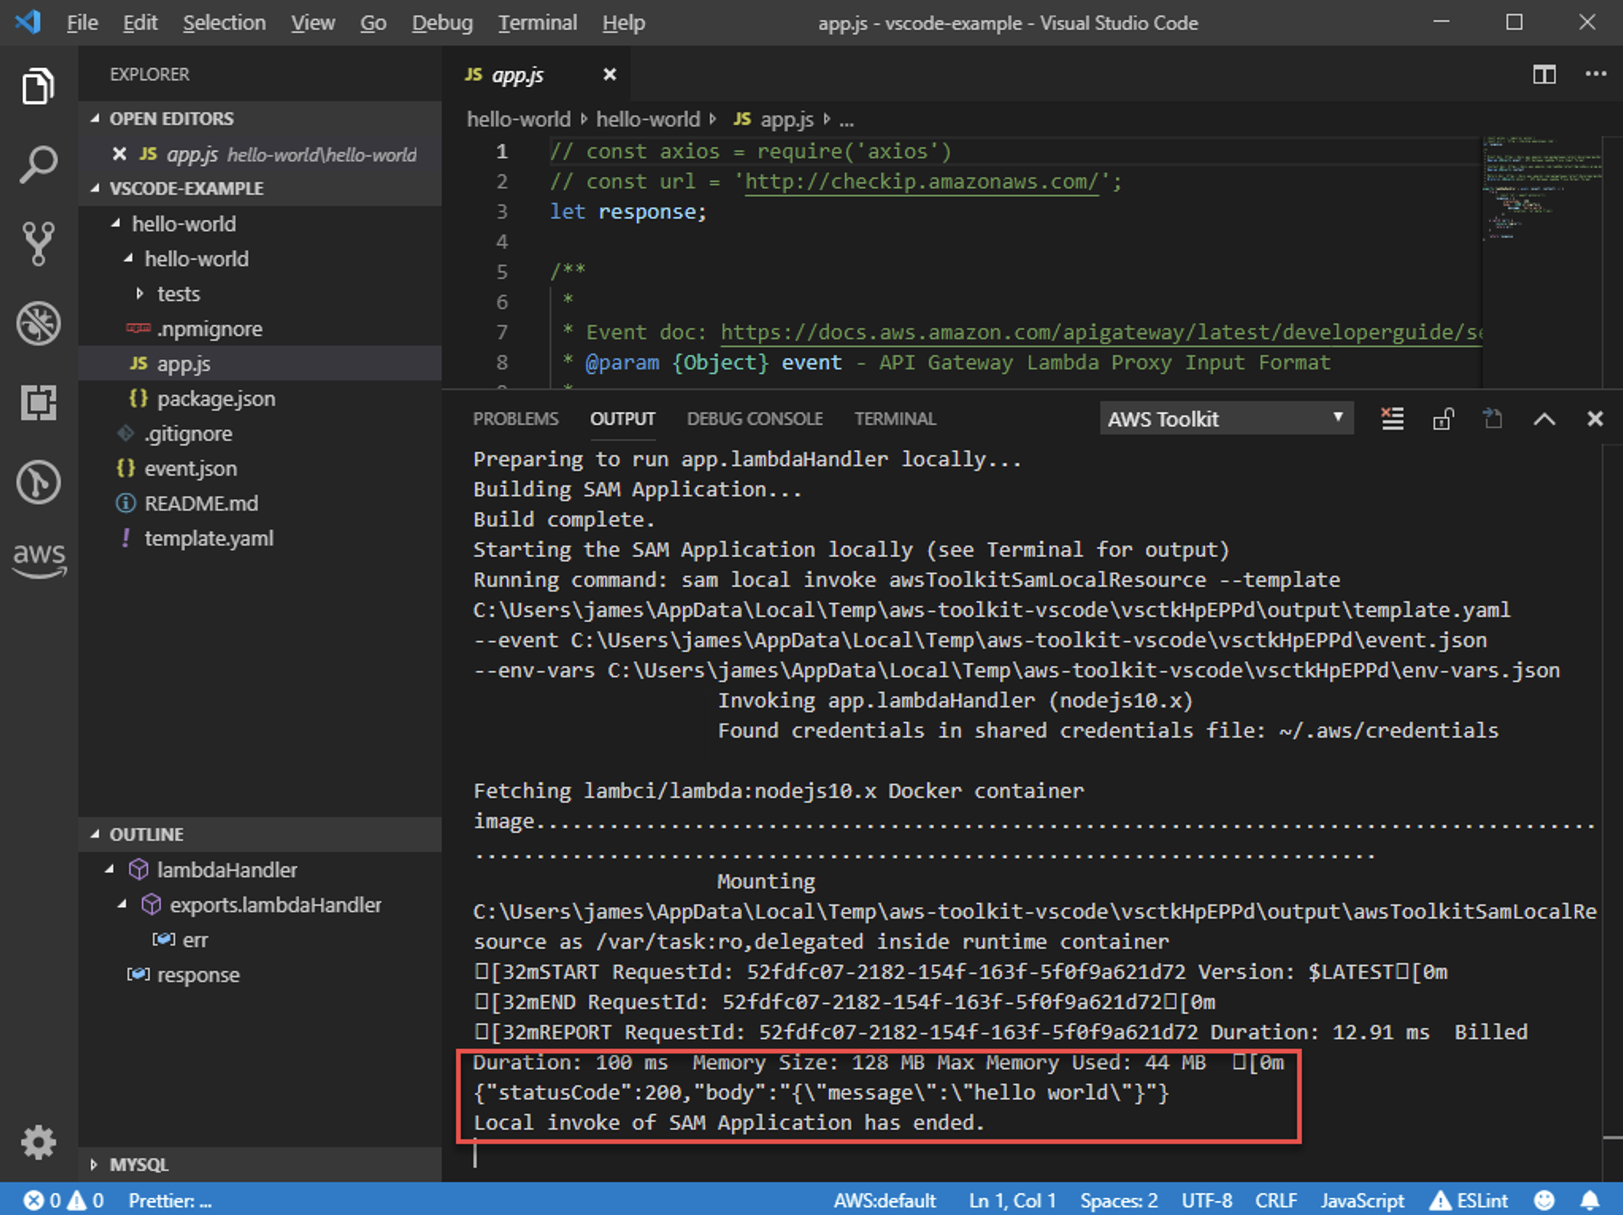Open Source Control view in activity bar
Viewport: 1623px width, 1215px height.
(x=39, y=243)
